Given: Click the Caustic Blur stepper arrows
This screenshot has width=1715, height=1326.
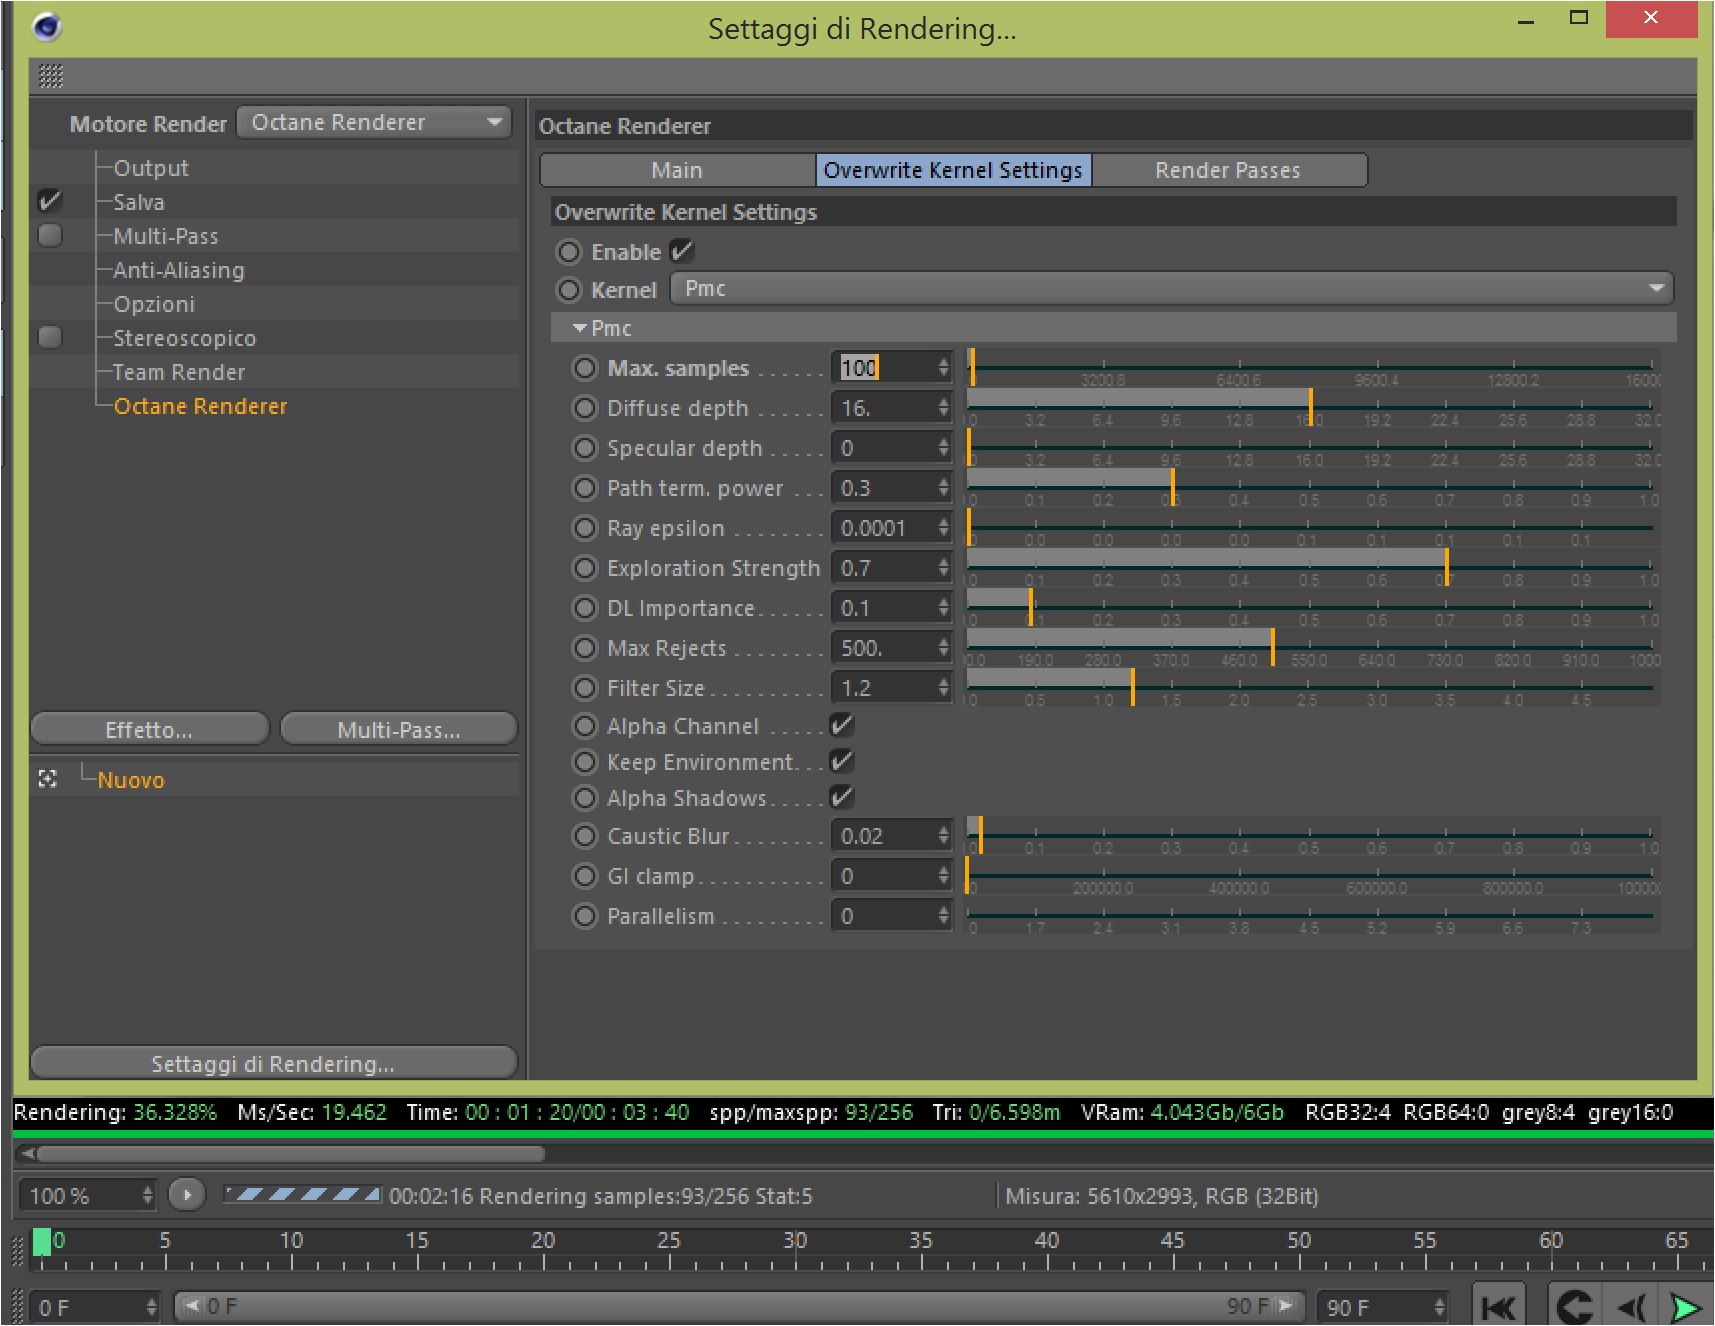Looking at the screenshot, I should tap(943, 836).
